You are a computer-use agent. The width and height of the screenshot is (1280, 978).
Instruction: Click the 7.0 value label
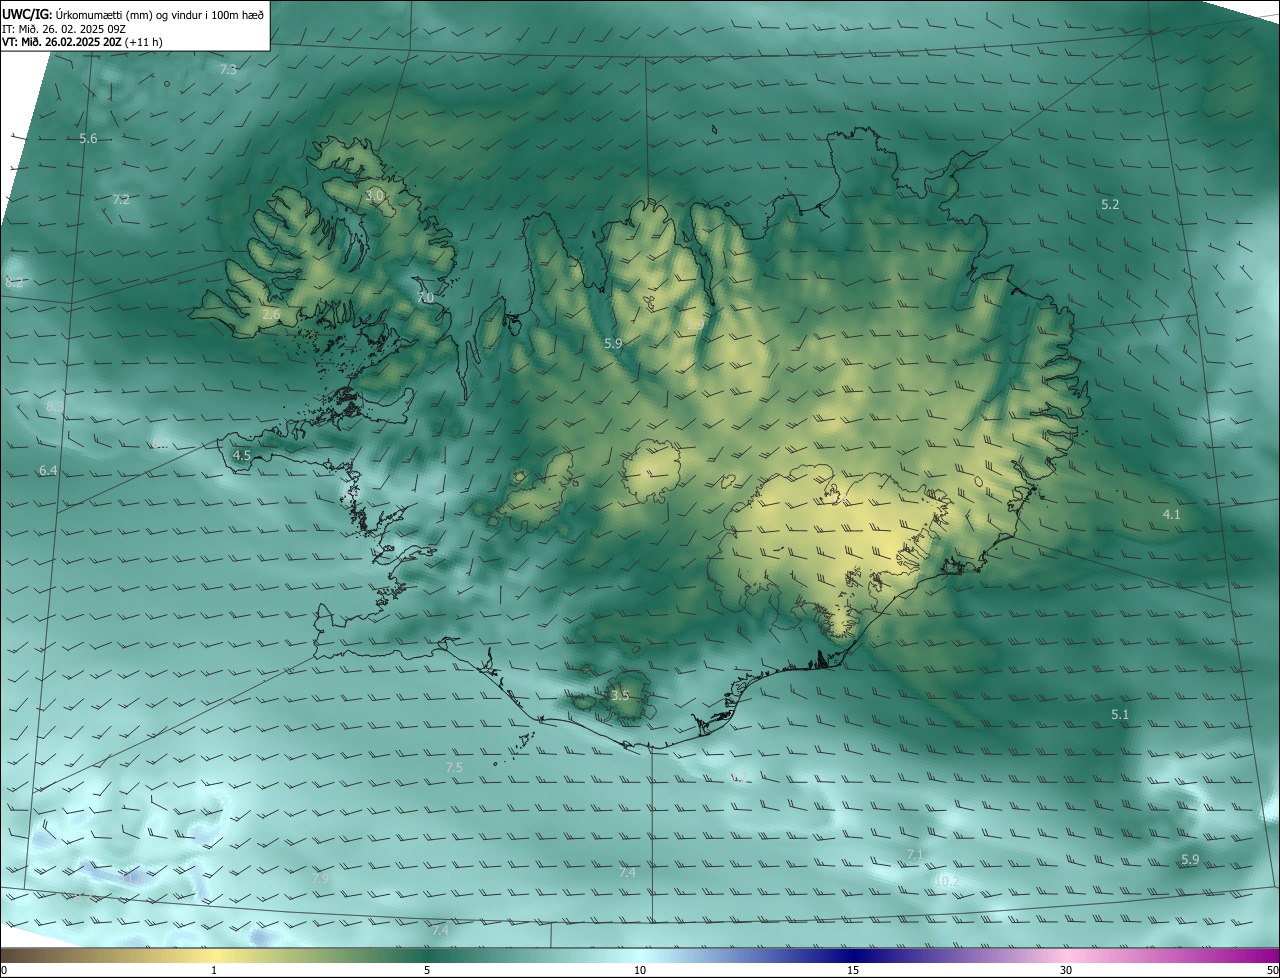click(x=425, y=298)
